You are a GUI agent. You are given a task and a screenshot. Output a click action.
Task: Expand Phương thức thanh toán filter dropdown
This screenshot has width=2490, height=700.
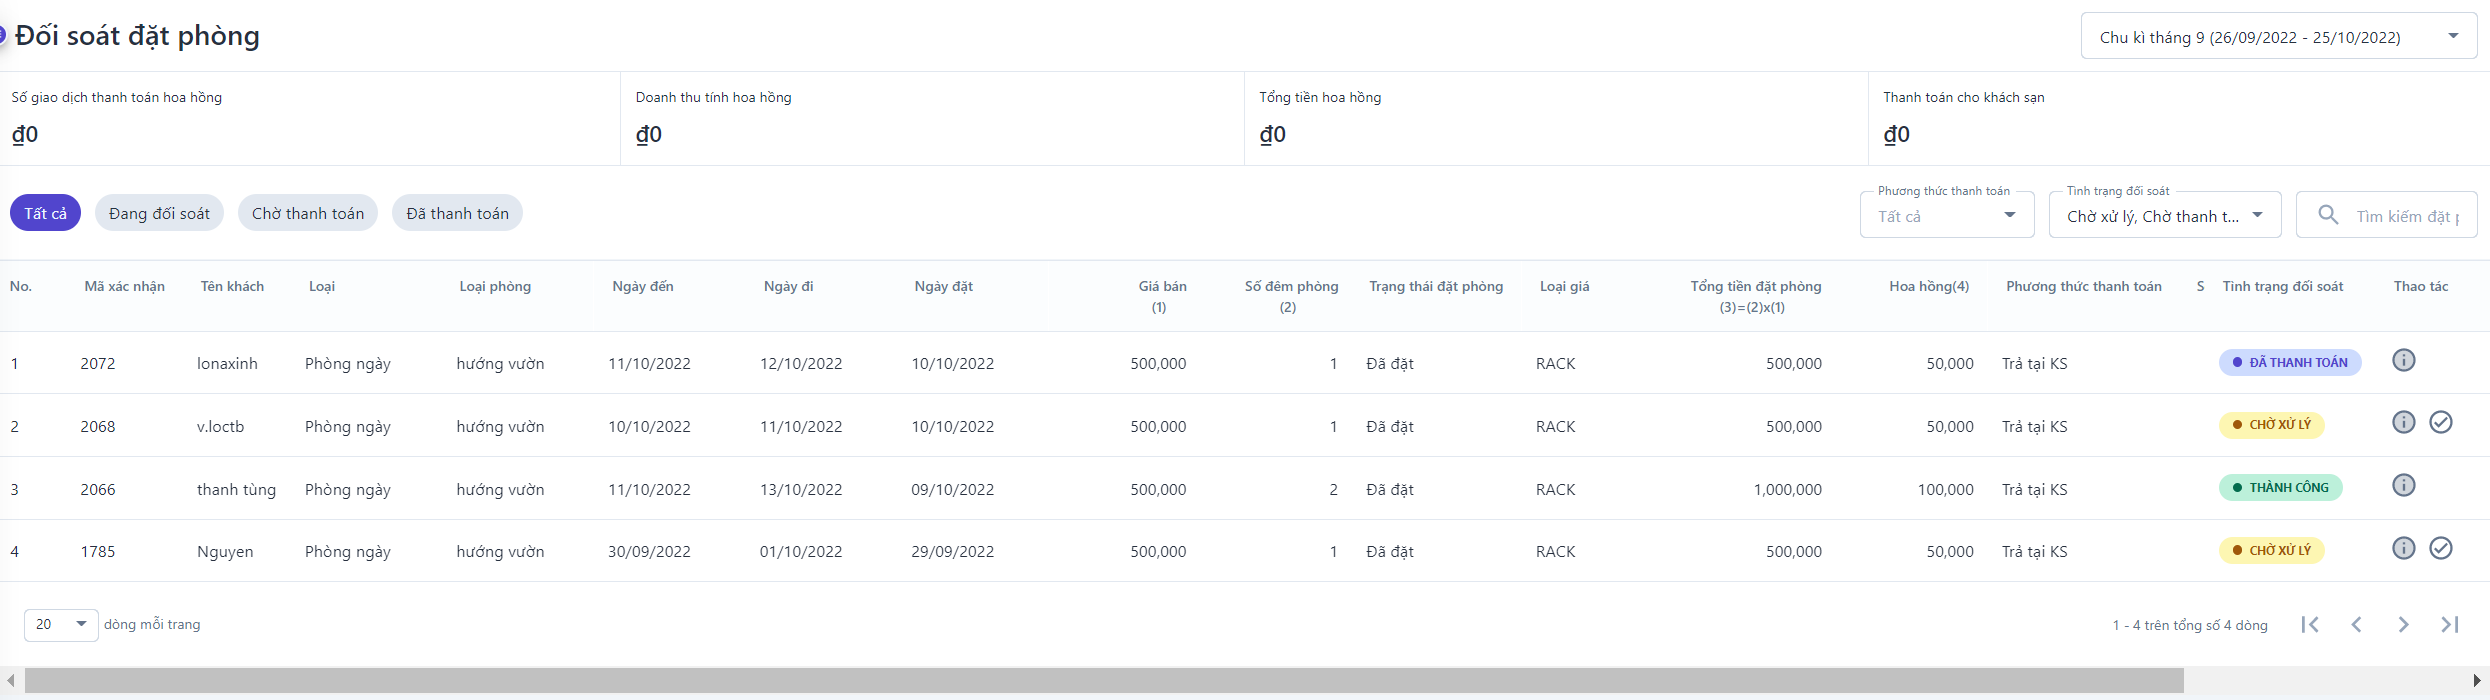[x=1946, y=216]
